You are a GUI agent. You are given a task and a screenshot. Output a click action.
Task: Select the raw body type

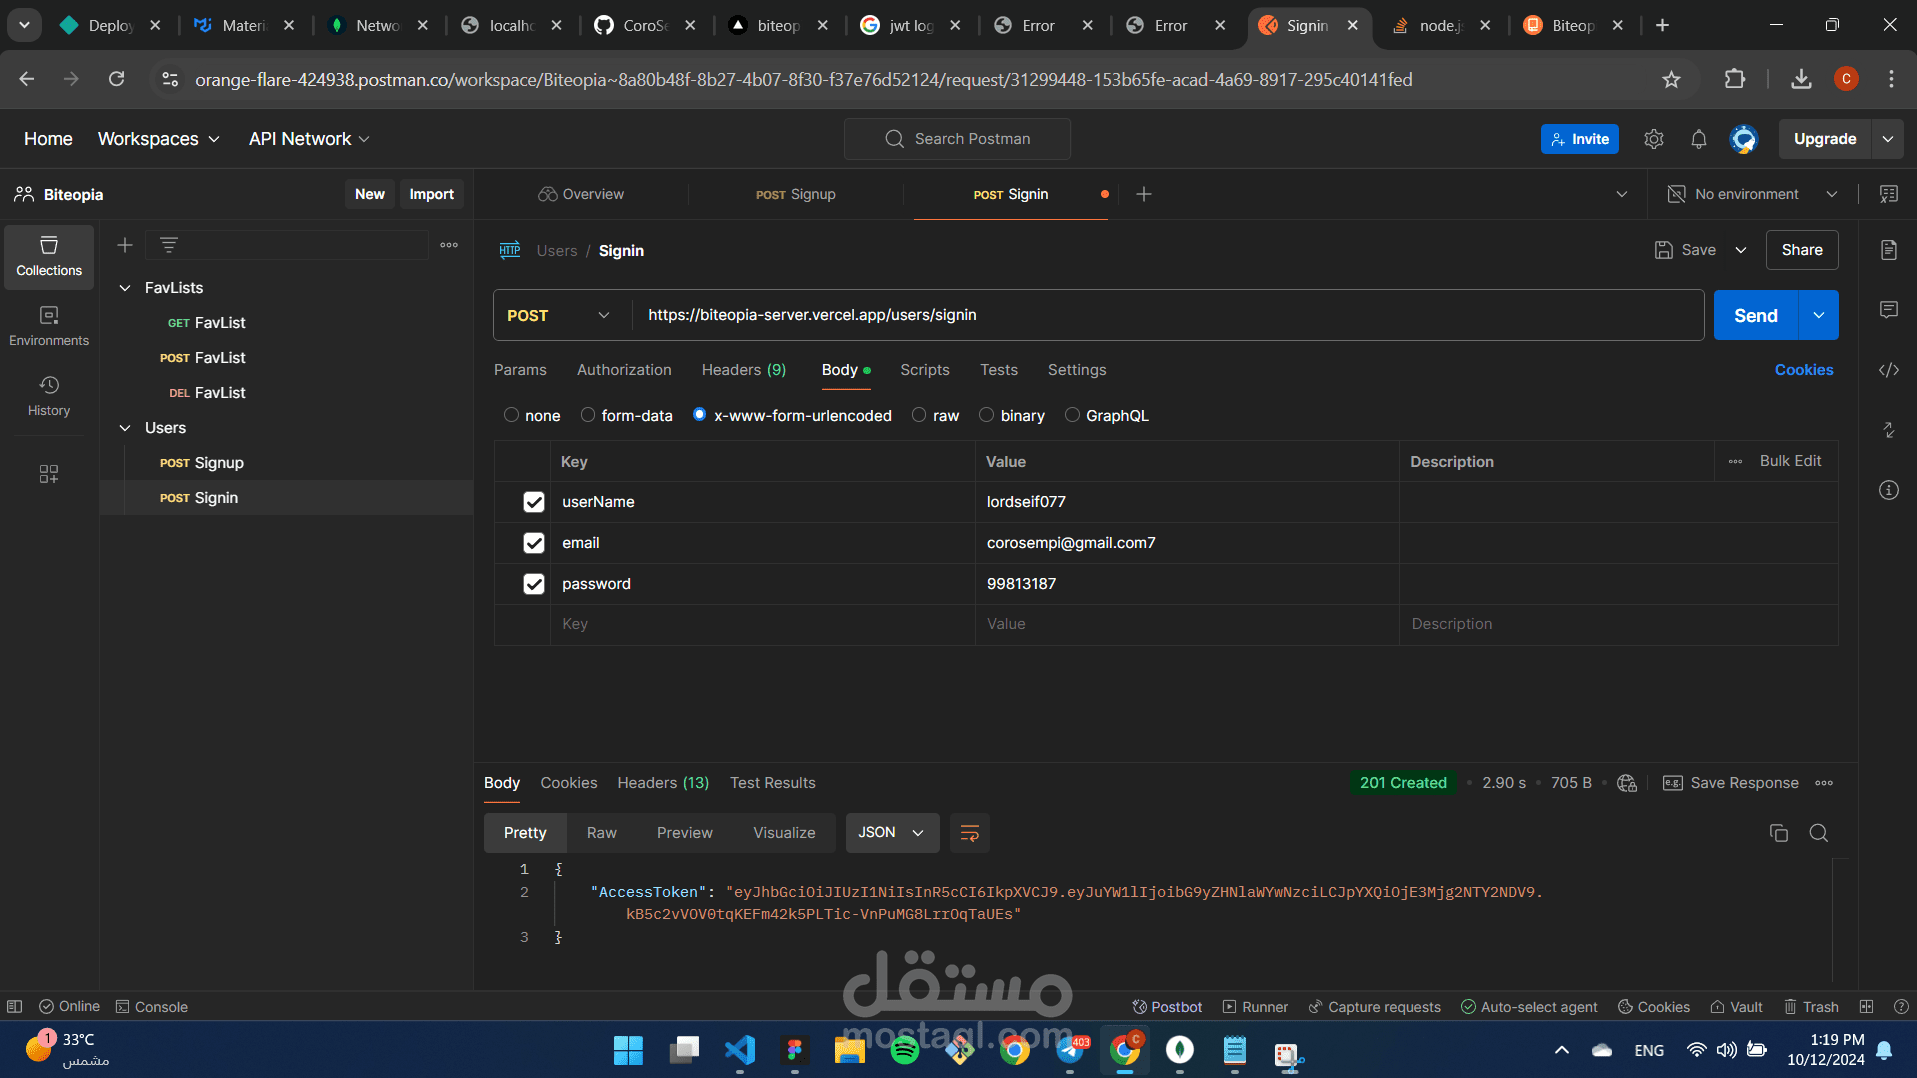pos(919,415)
